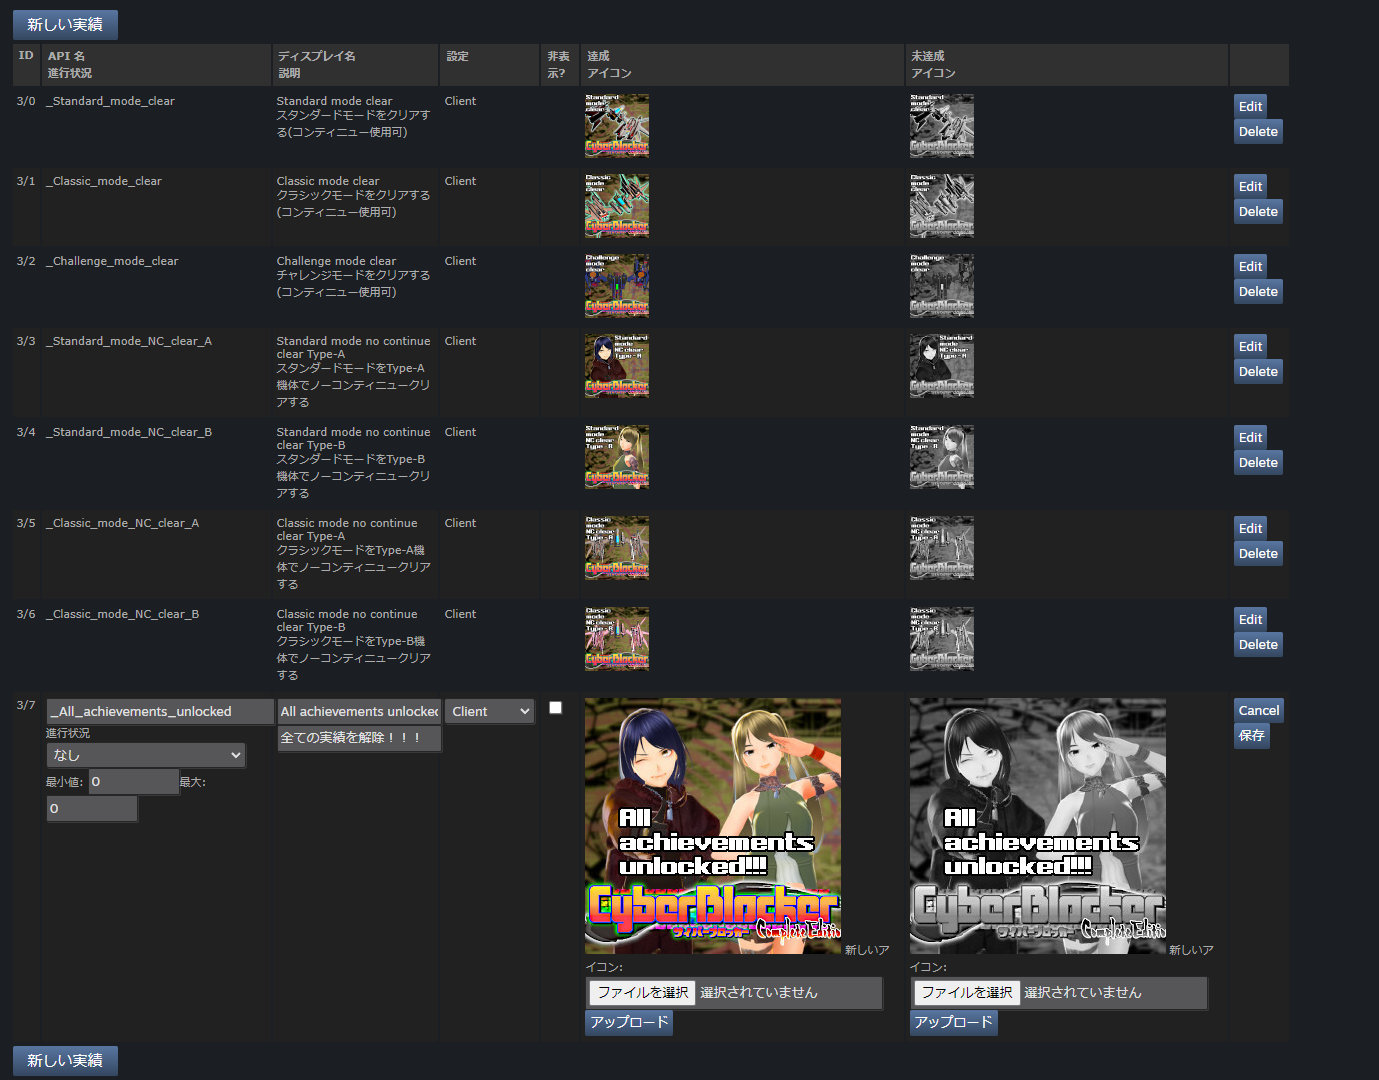
Task: Click 新しい実績 button at the bottom
Action: click(x=65, y=1060)
